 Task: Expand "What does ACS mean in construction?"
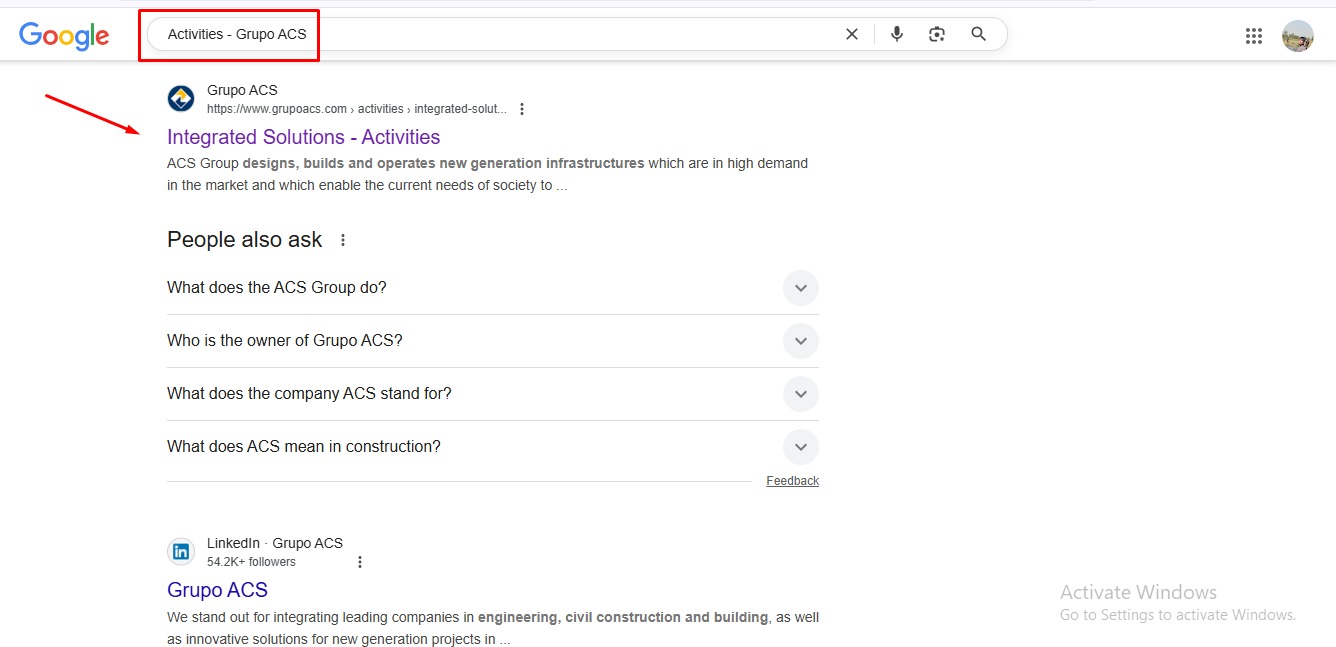click(x=800, y=447)
